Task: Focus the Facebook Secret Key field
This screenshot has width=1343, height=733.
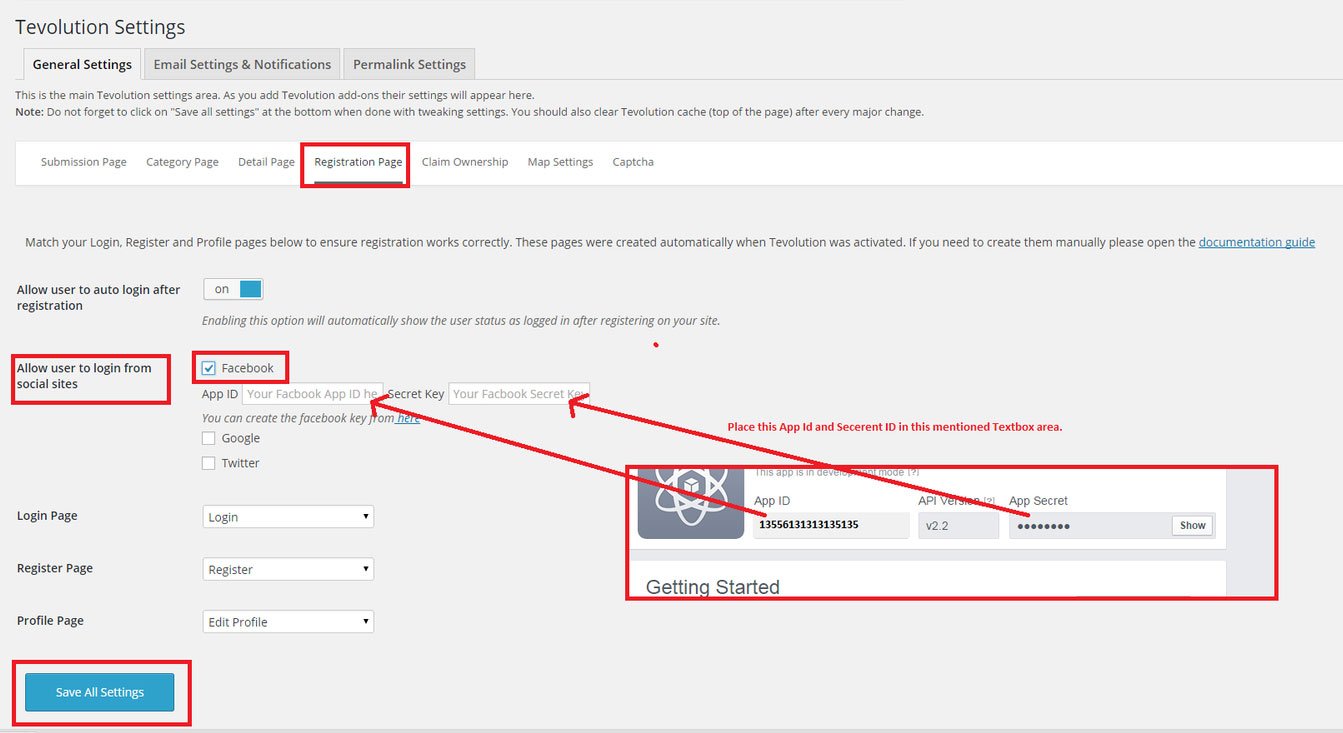Action: (519, 394)
